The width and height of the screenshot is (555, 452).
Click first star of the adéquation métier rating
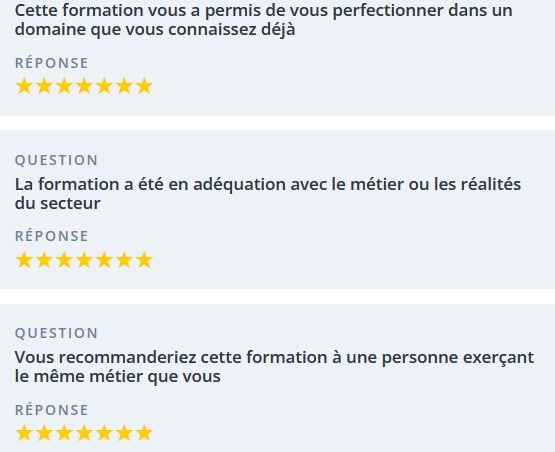tap(24, 260)
